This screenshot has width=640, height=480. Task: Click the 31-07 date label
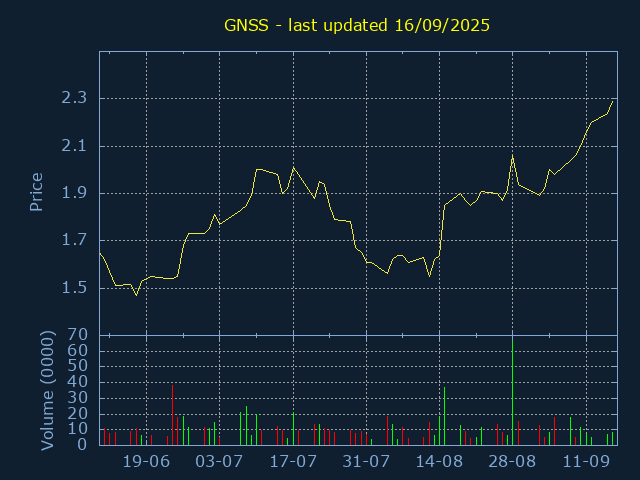(x=366, y=462)
